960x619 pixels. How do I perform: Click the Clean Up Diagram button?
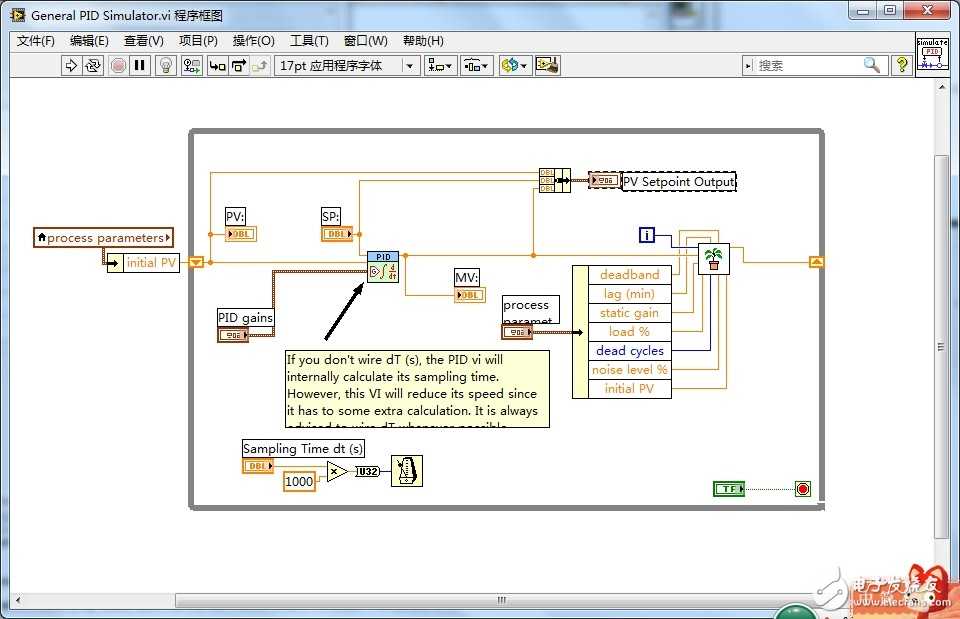(547, 65)
